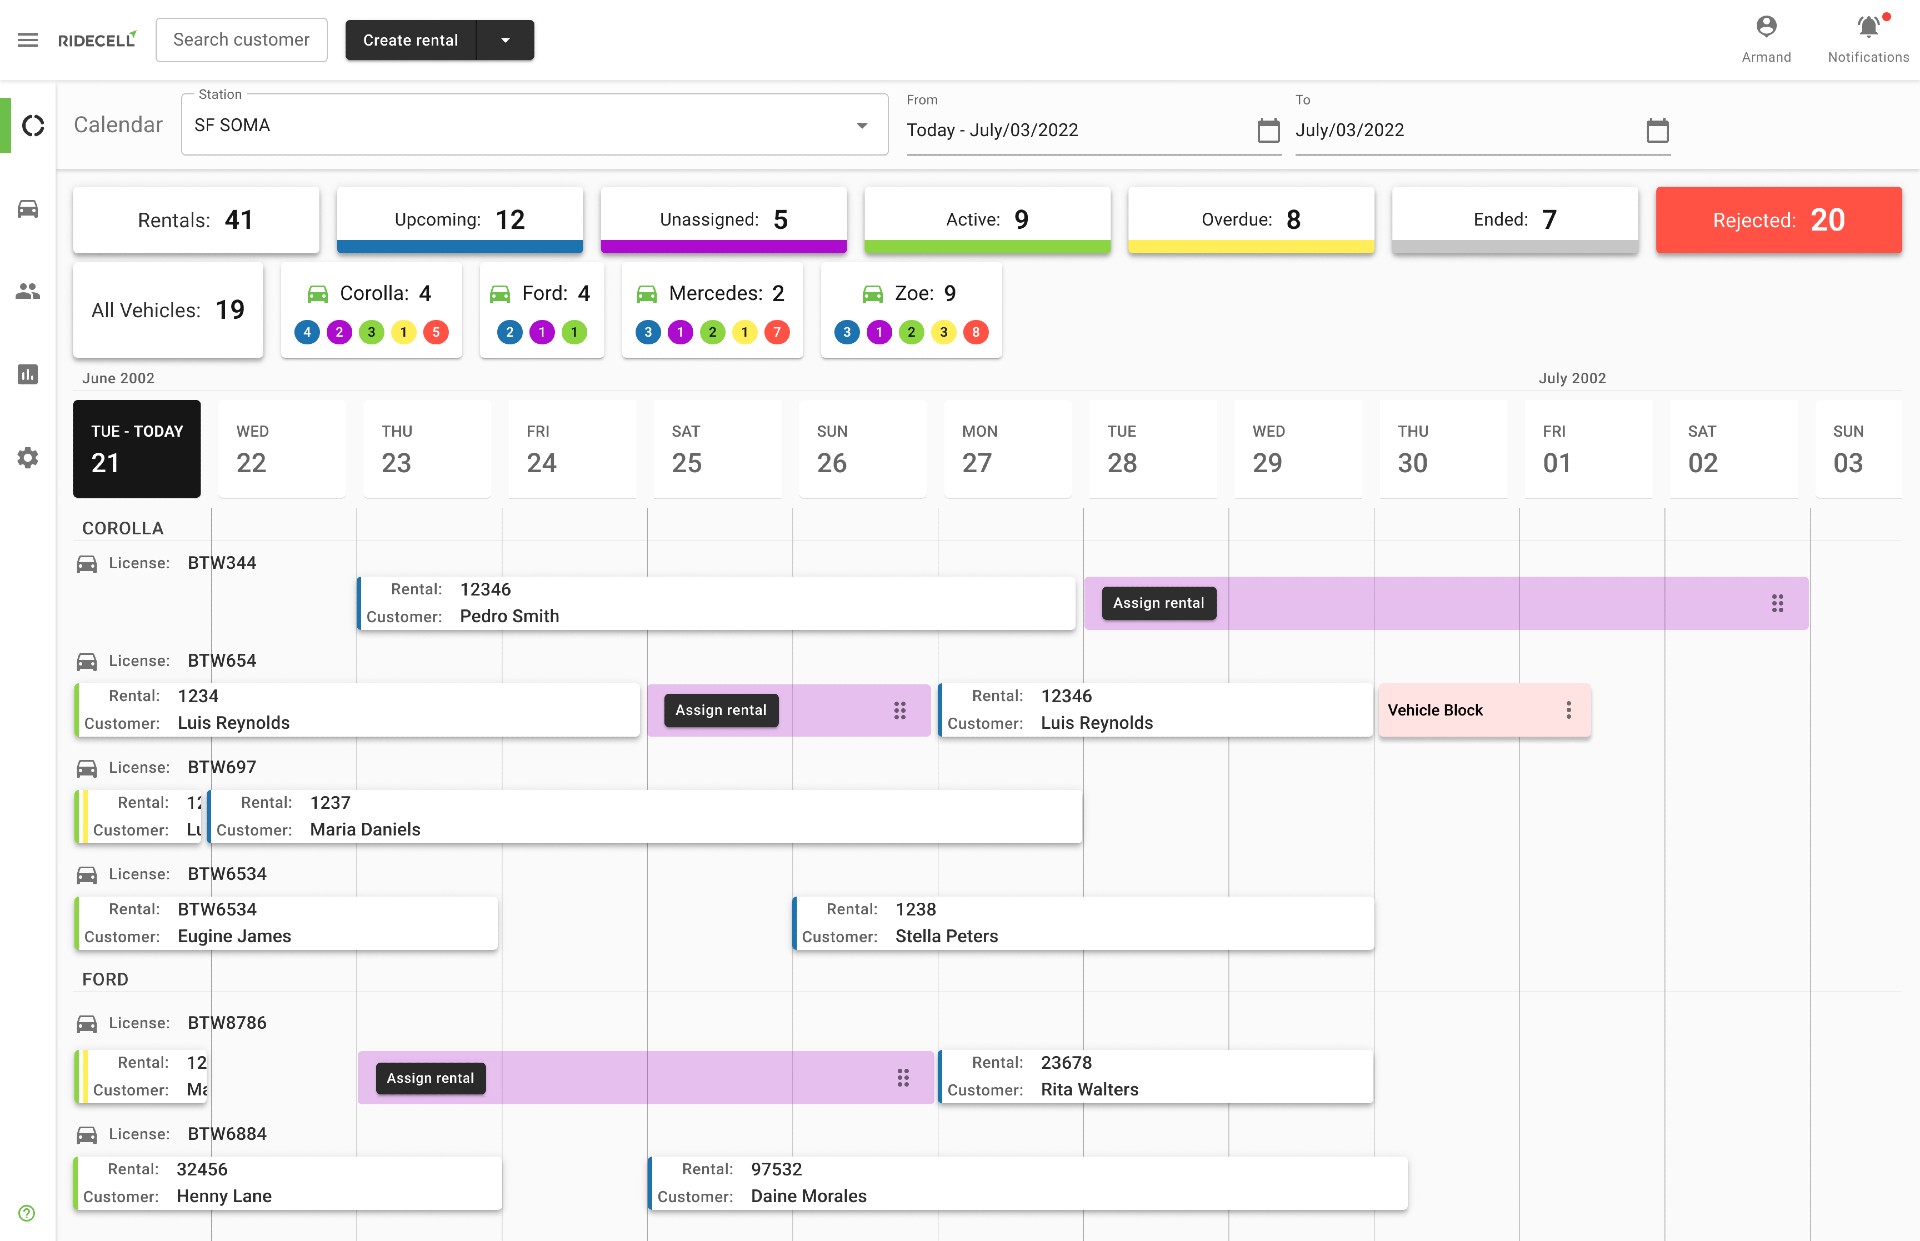Click blue 4 badge on Corolla card
This screenshot has height=1241, width=1920.
[307, 332]
